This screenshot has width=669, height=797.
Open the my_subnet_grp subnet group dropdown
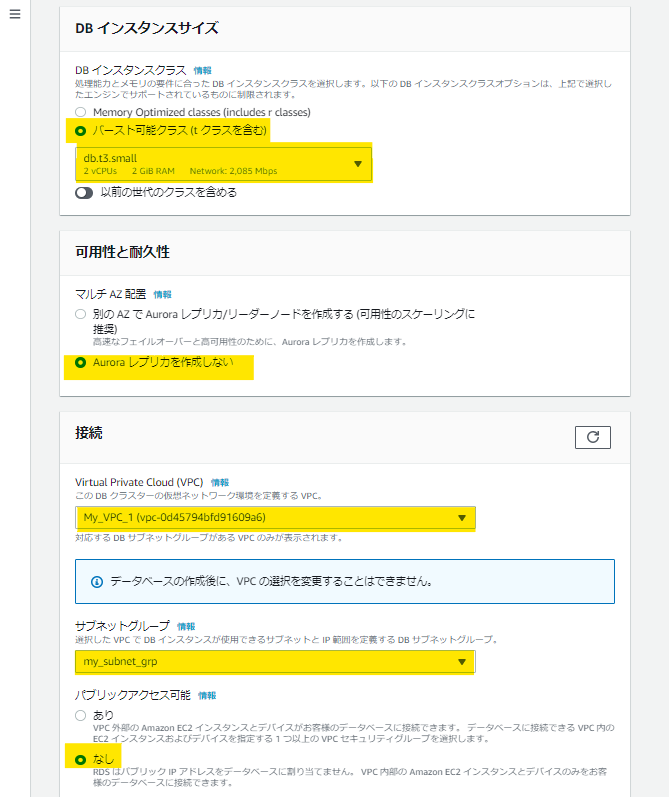(x=275, y=661)
